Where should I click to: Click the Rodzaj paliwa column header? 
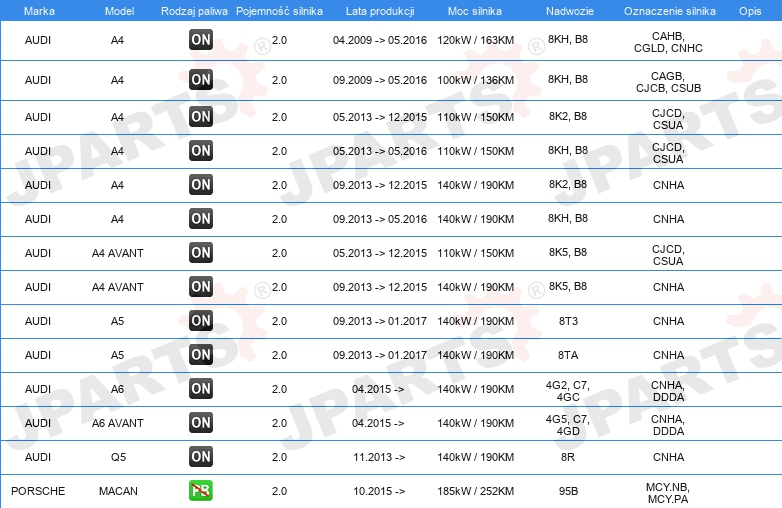click(194, 11)
